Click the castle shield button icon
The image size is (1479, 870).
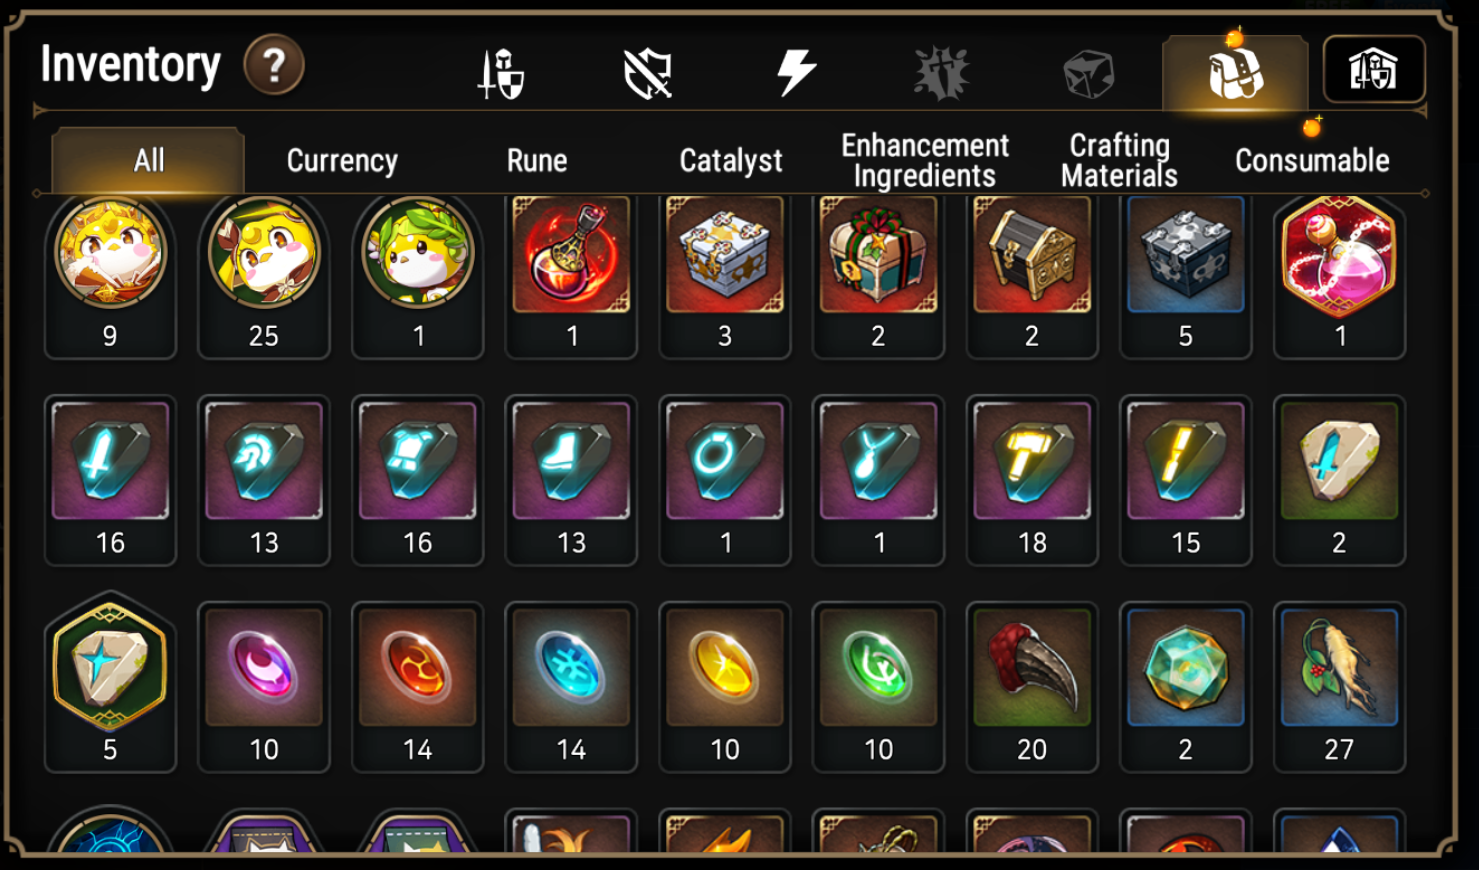[x=1374, y=70]
